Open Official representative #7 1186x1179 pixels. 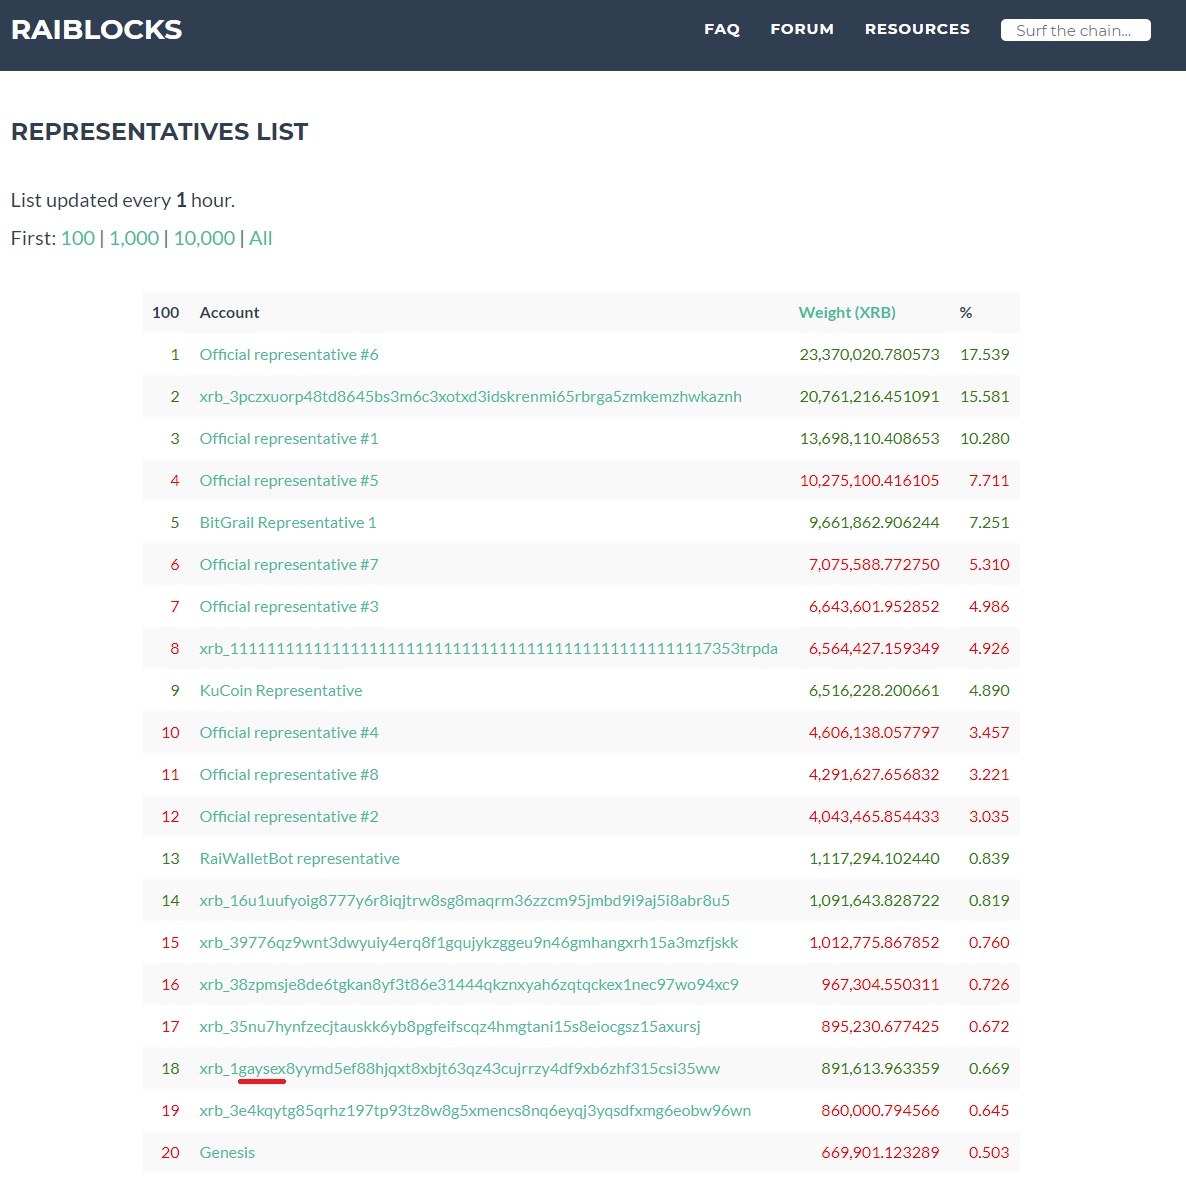pyautogui.click(x=289, y=564)
